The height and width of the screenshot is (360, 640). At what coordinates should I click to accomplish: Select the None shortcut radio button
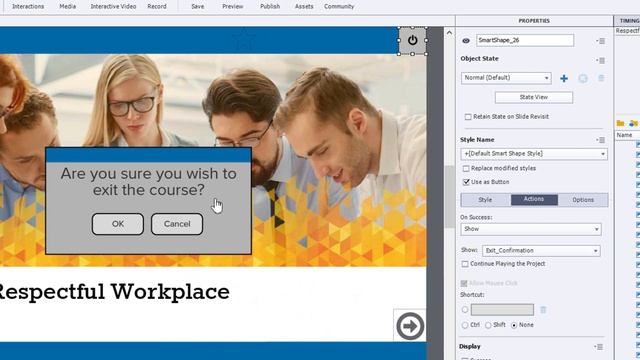514,325
